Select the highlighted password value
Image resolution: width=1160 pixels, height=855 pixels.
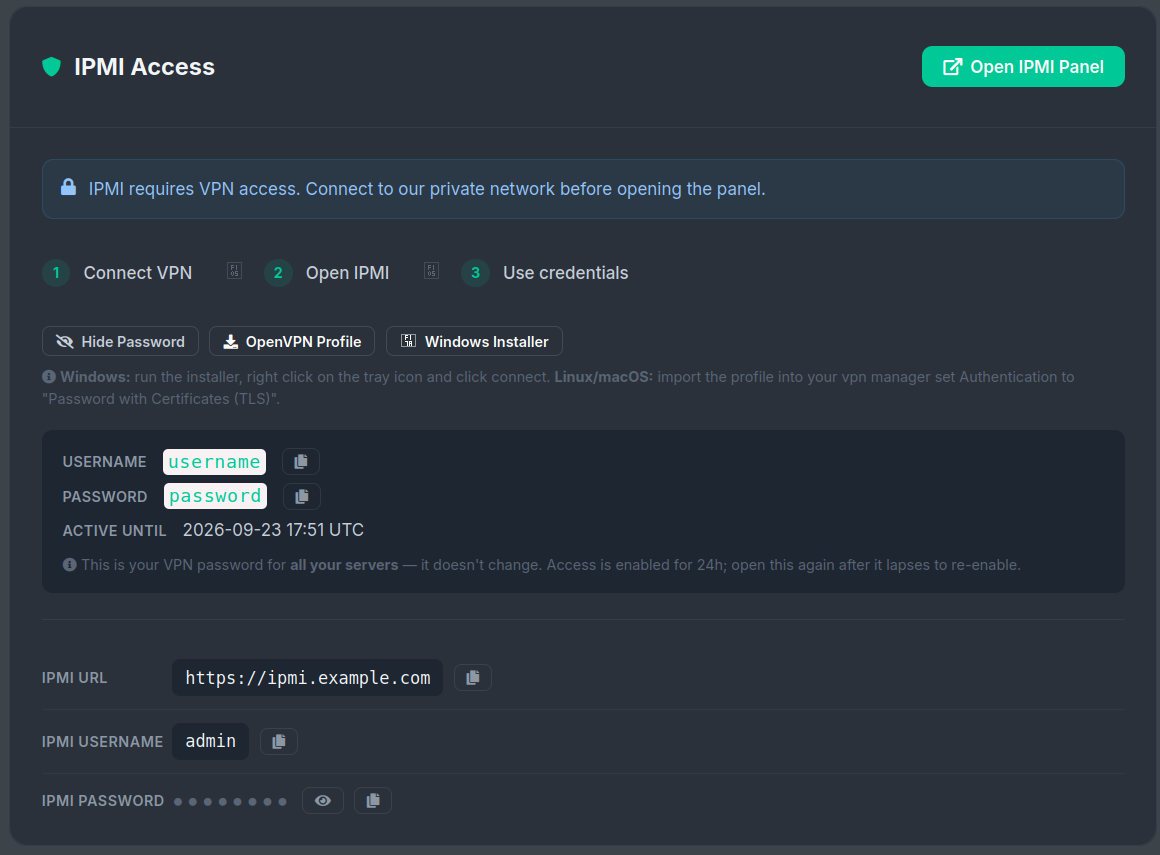coord(215,496)
